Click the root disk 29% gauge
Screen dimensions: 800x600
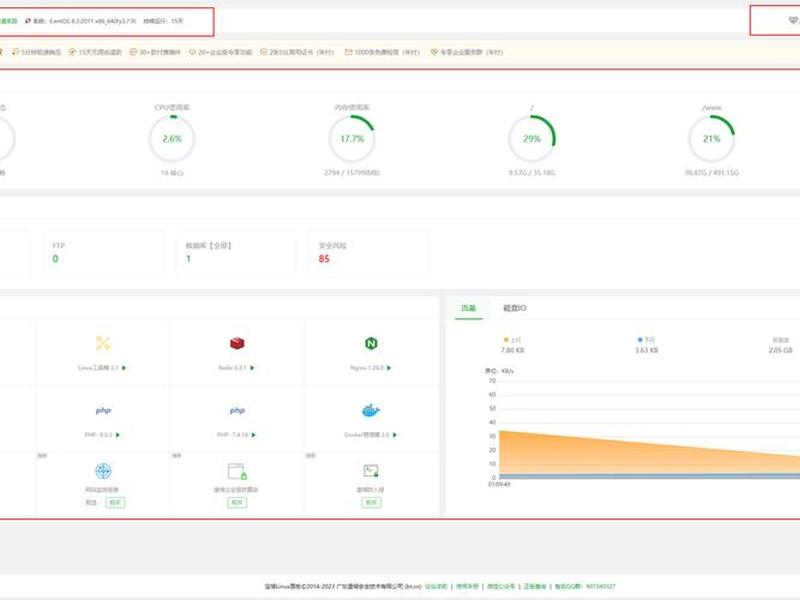point(532,139)
